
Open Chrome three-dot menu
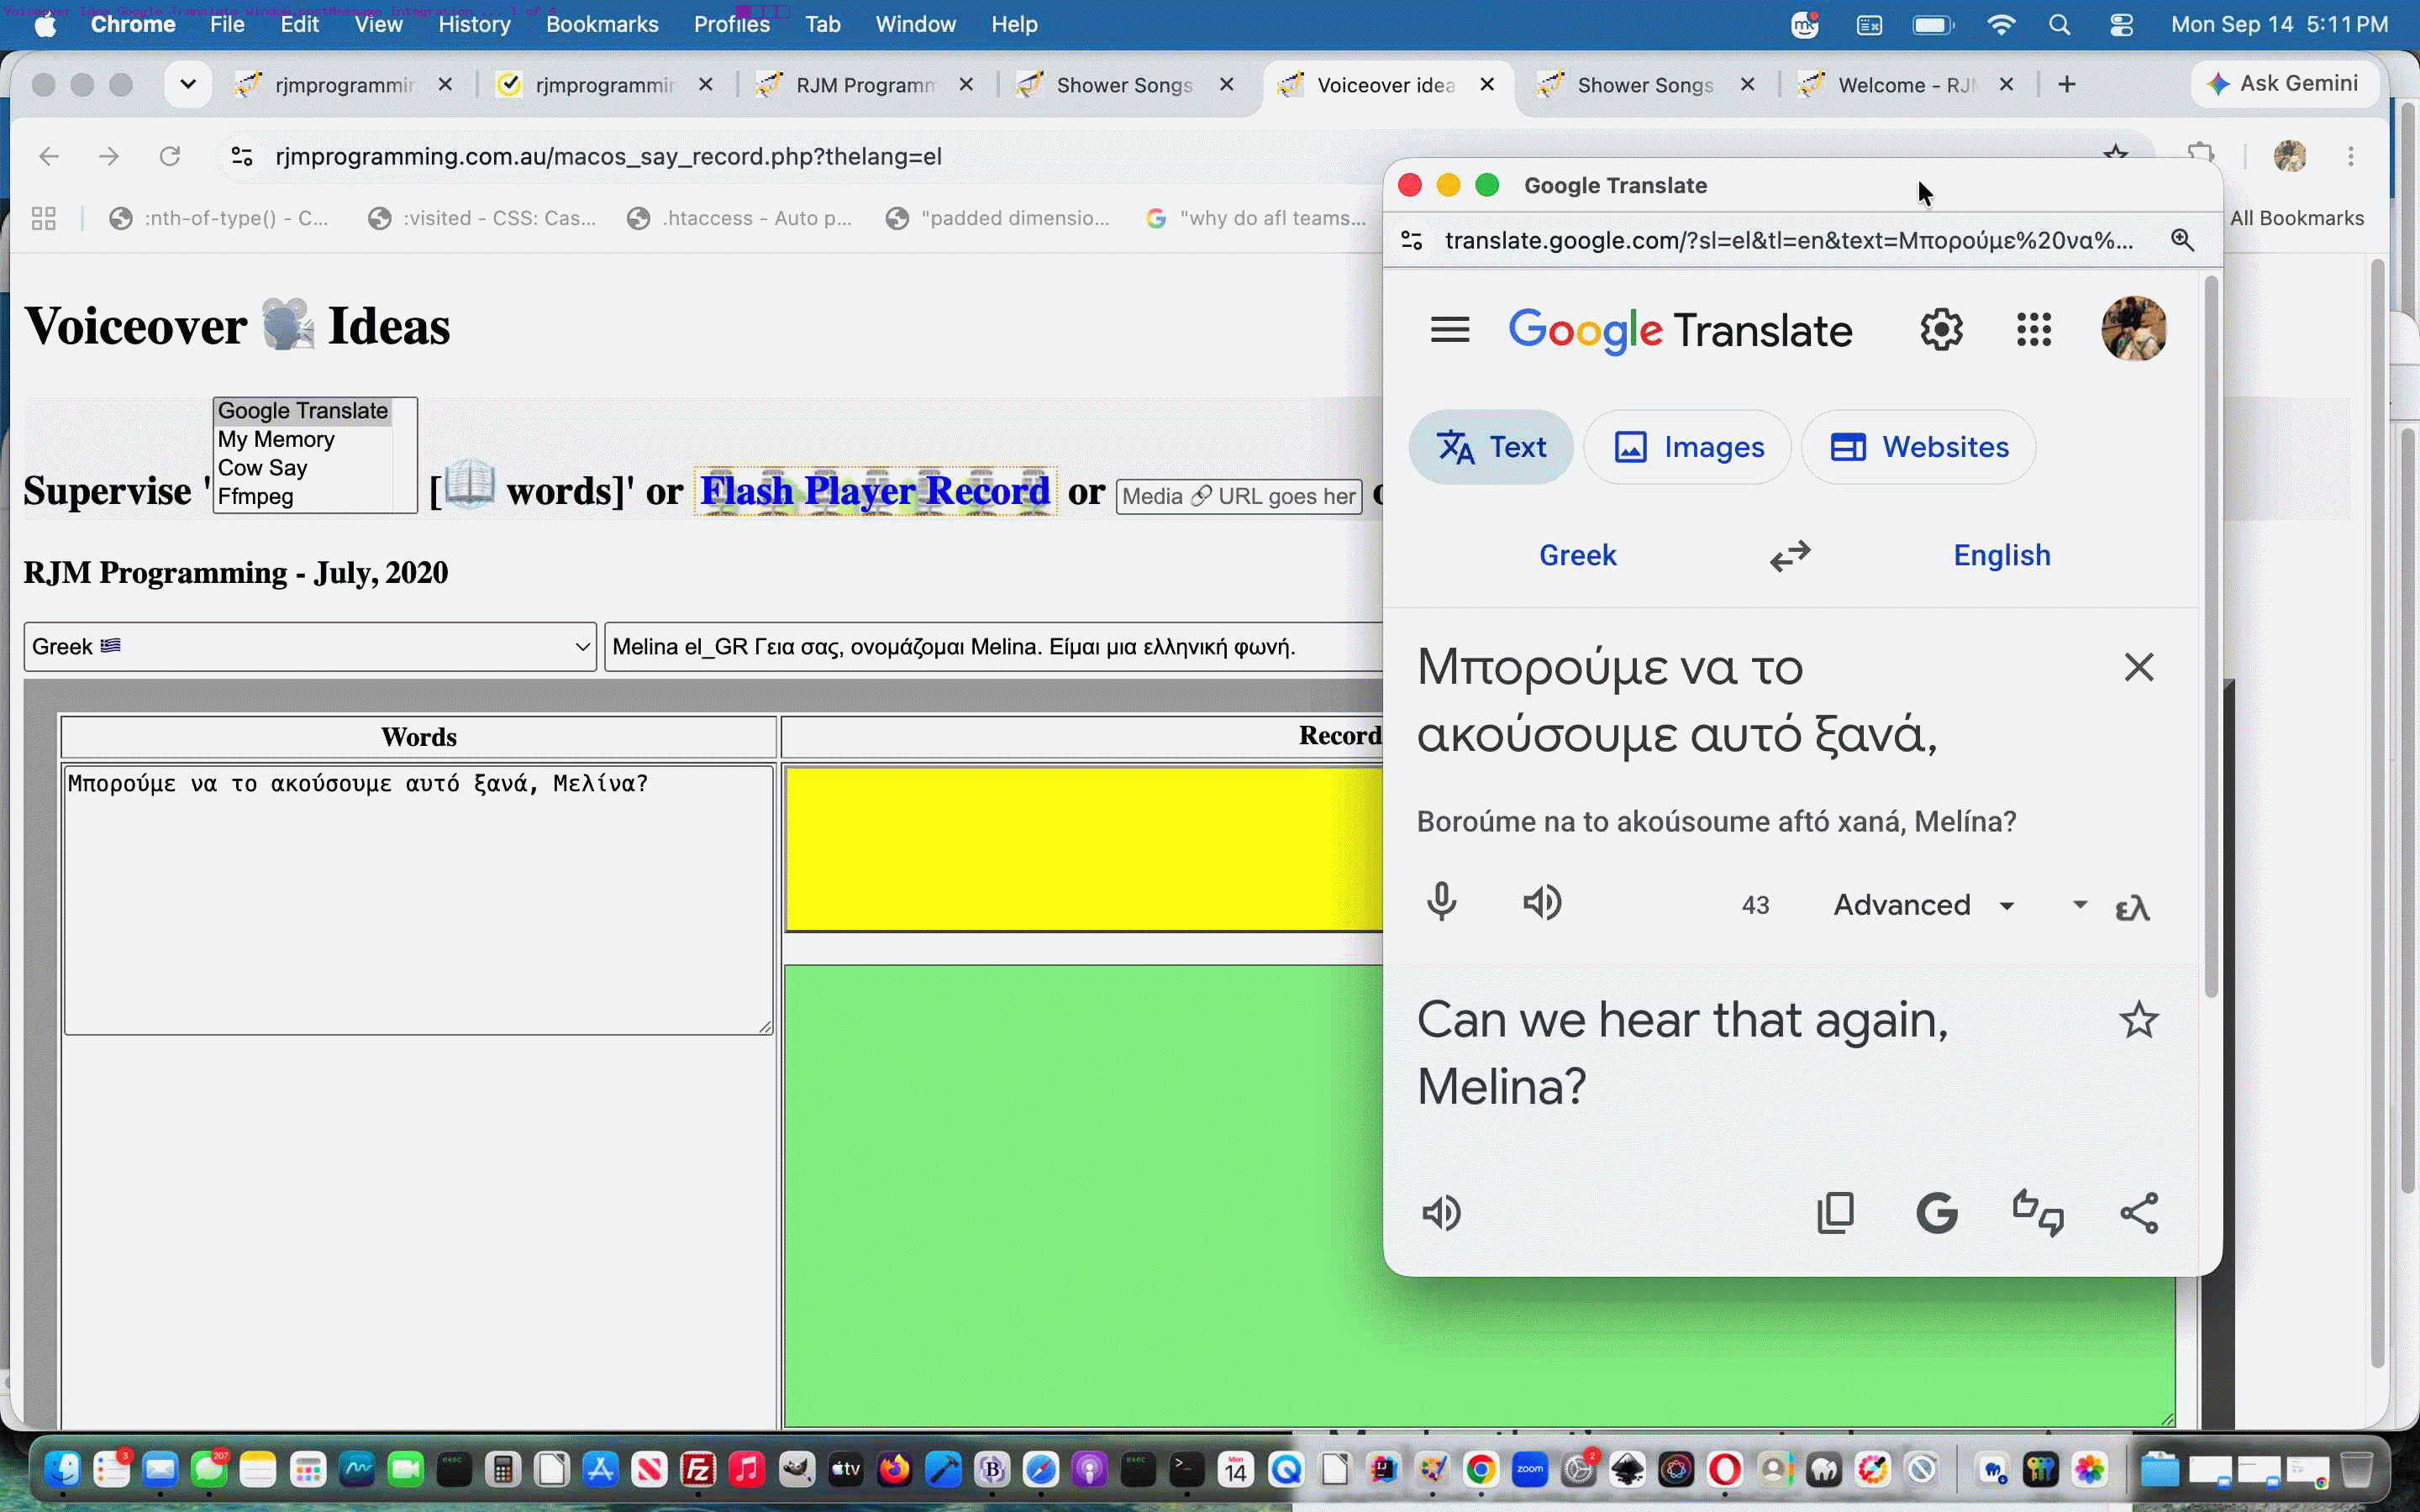2351,156
